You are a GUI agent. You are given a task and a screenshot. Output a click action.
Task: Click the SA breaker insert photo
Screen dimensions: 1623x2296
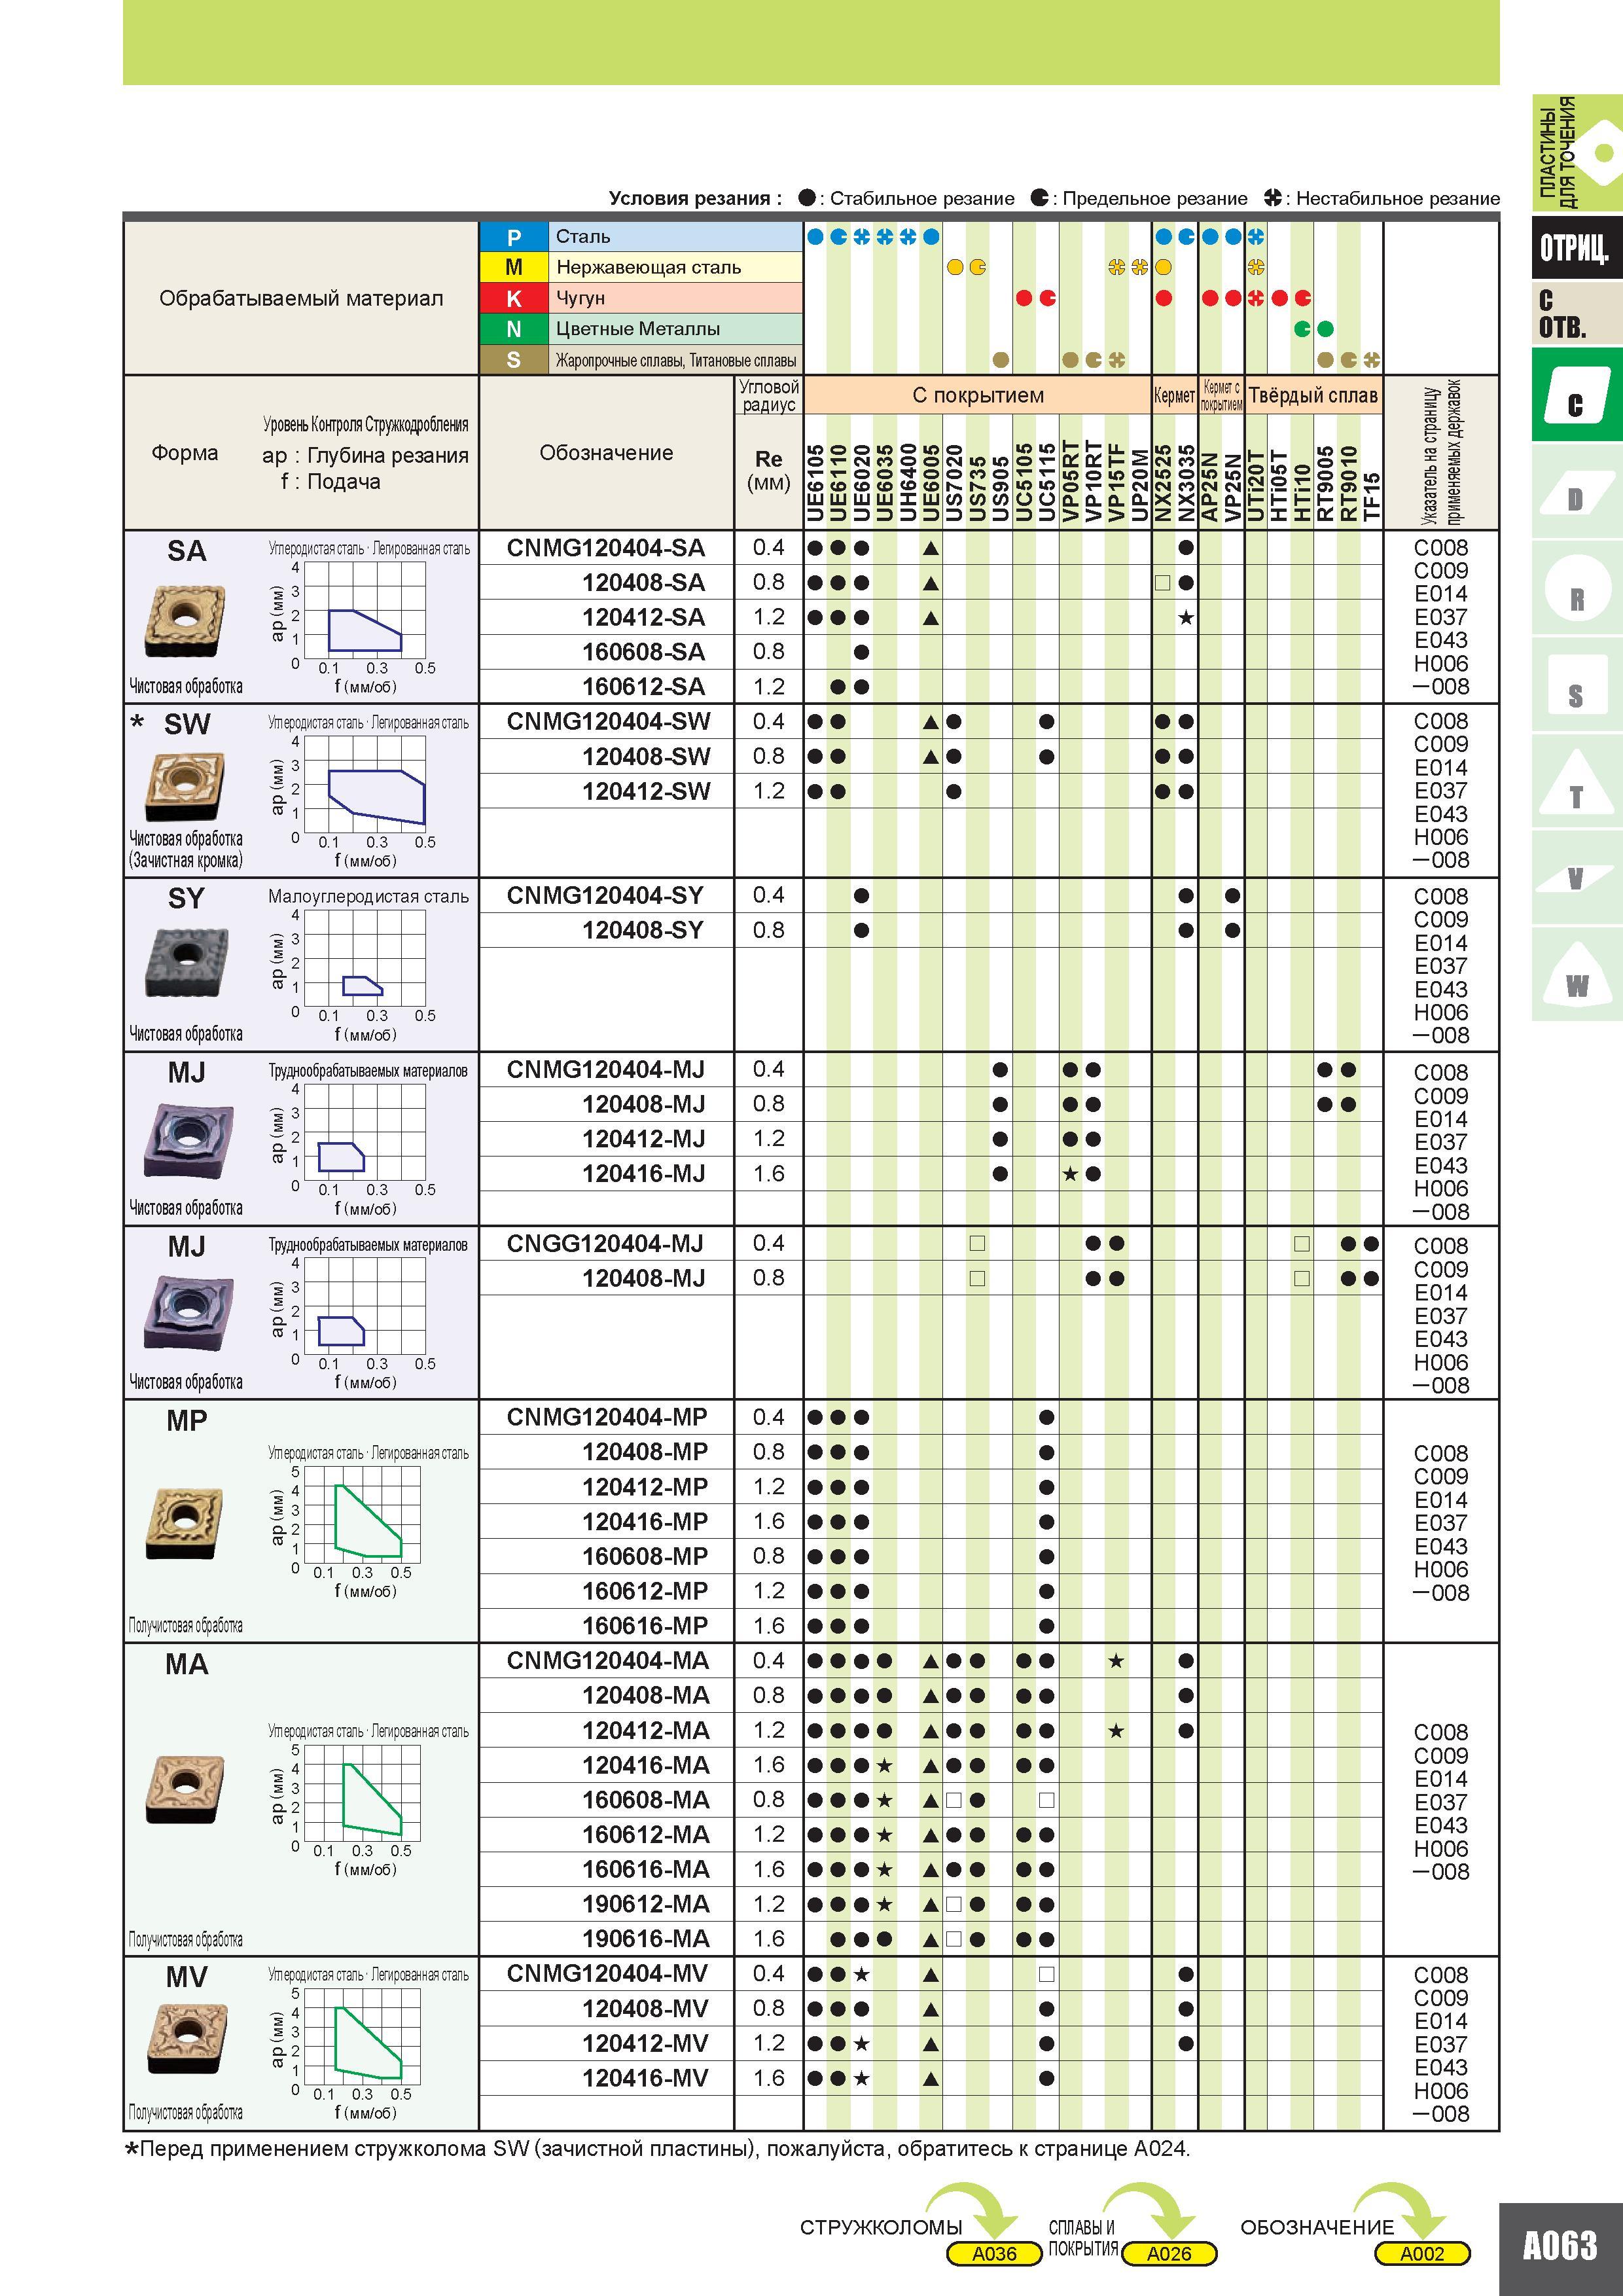(x=184, y=621)
